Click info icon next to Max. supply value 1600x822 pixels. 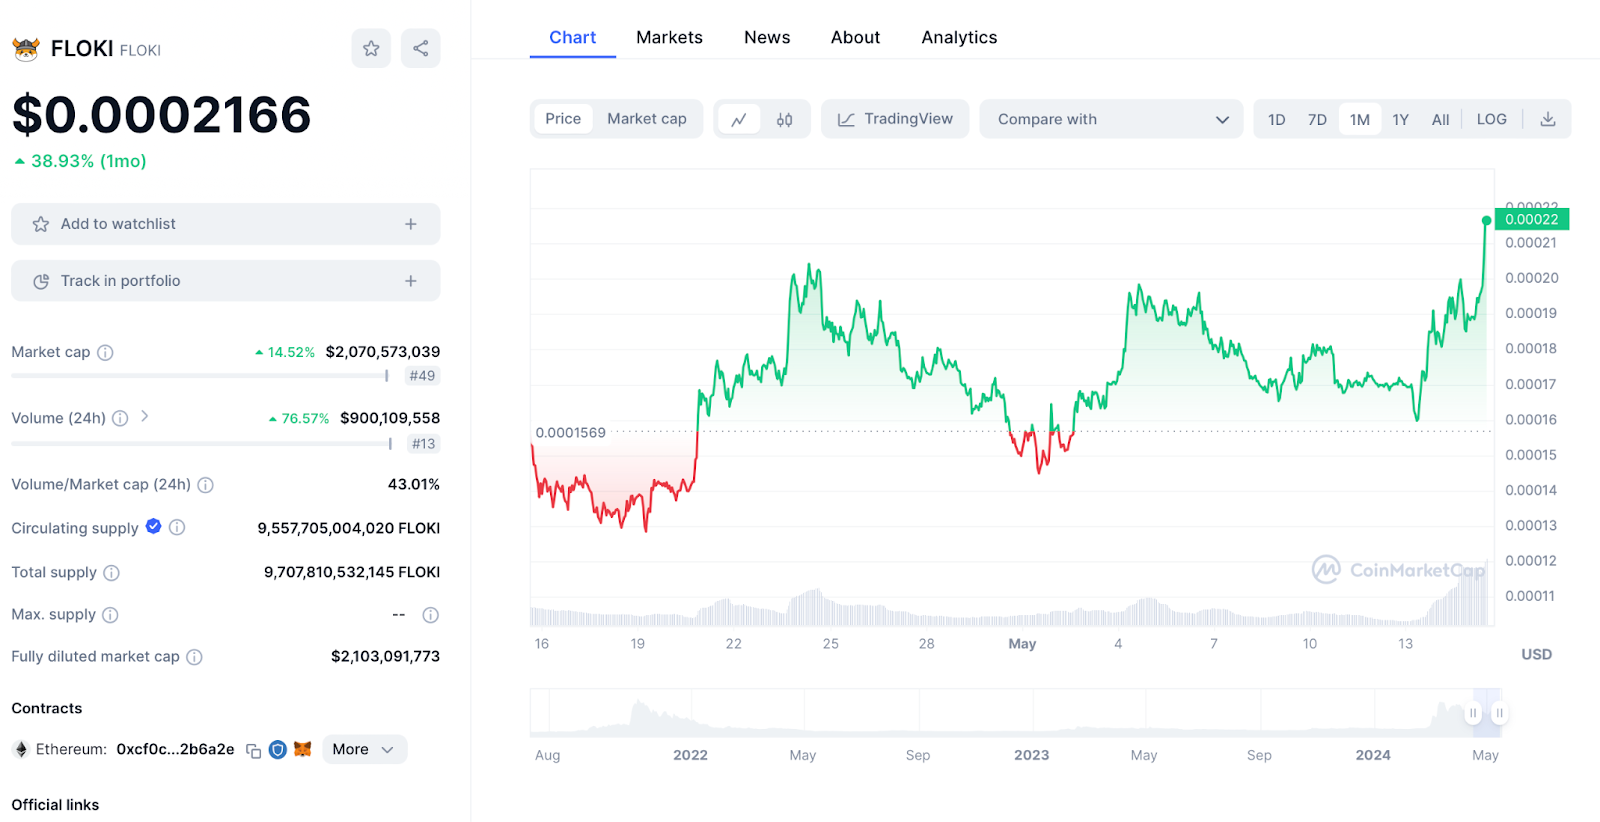coord(431,615)
